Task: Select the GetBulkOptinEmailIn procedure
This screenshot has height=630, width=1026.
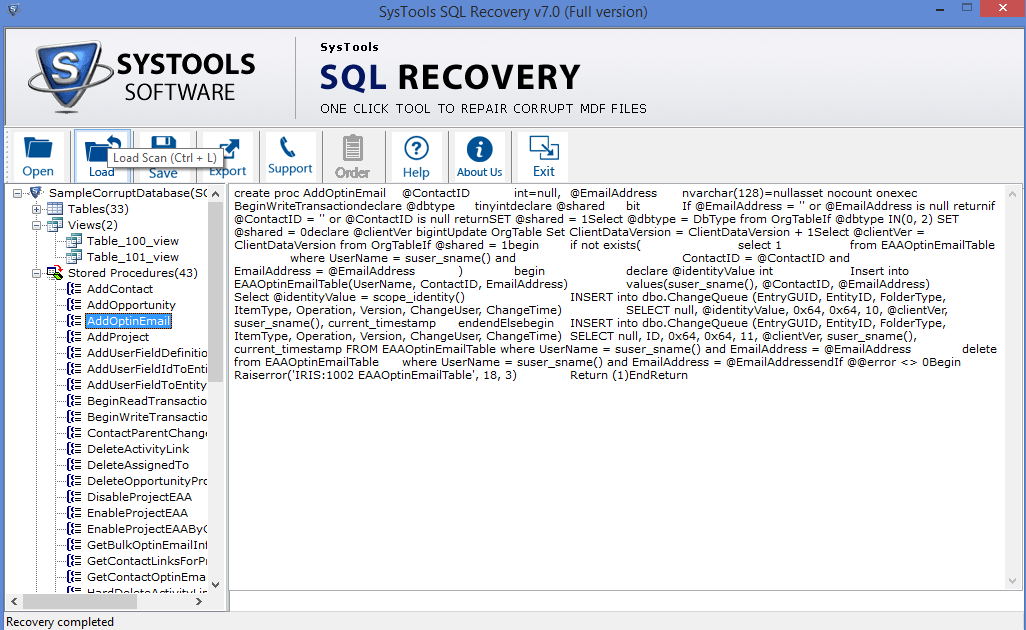Action: tap(147, 545)
